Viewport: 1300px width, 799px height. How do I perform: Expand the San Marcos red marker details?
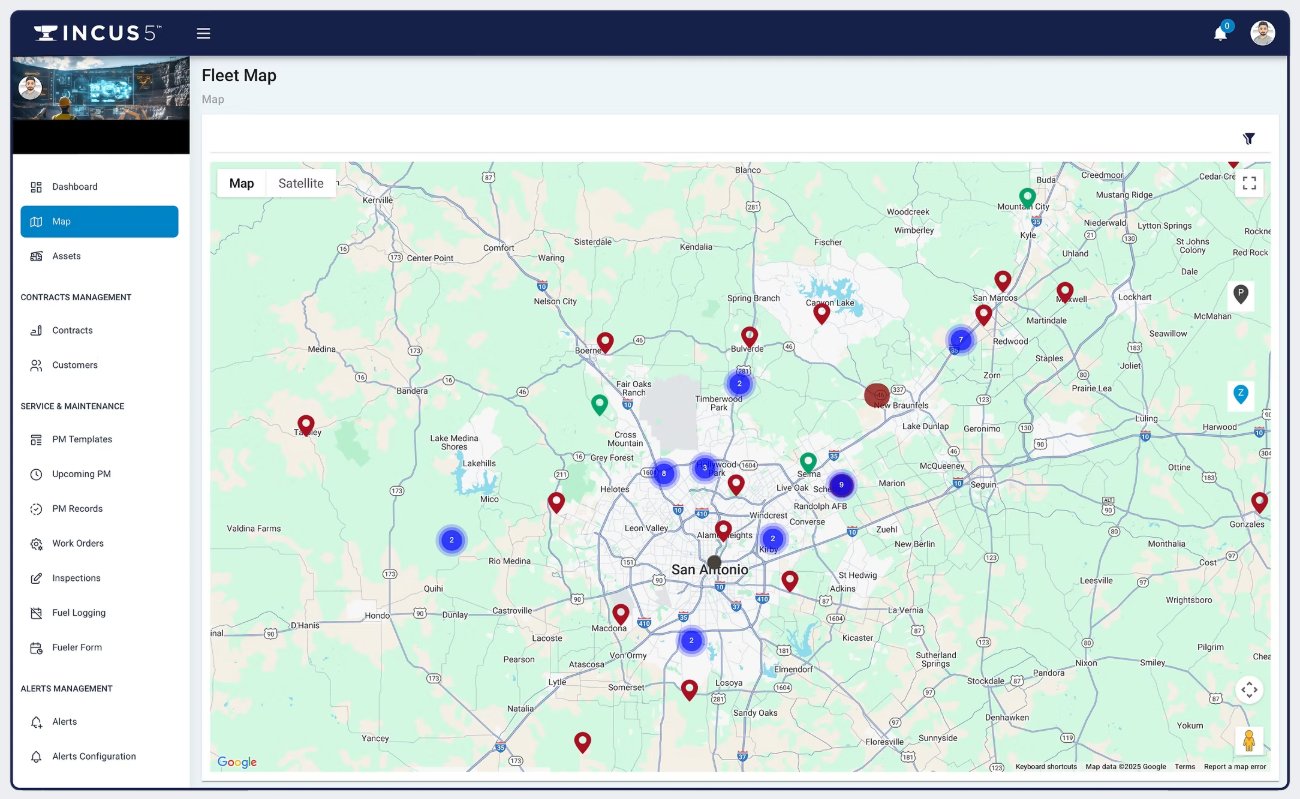(1003, 280)
